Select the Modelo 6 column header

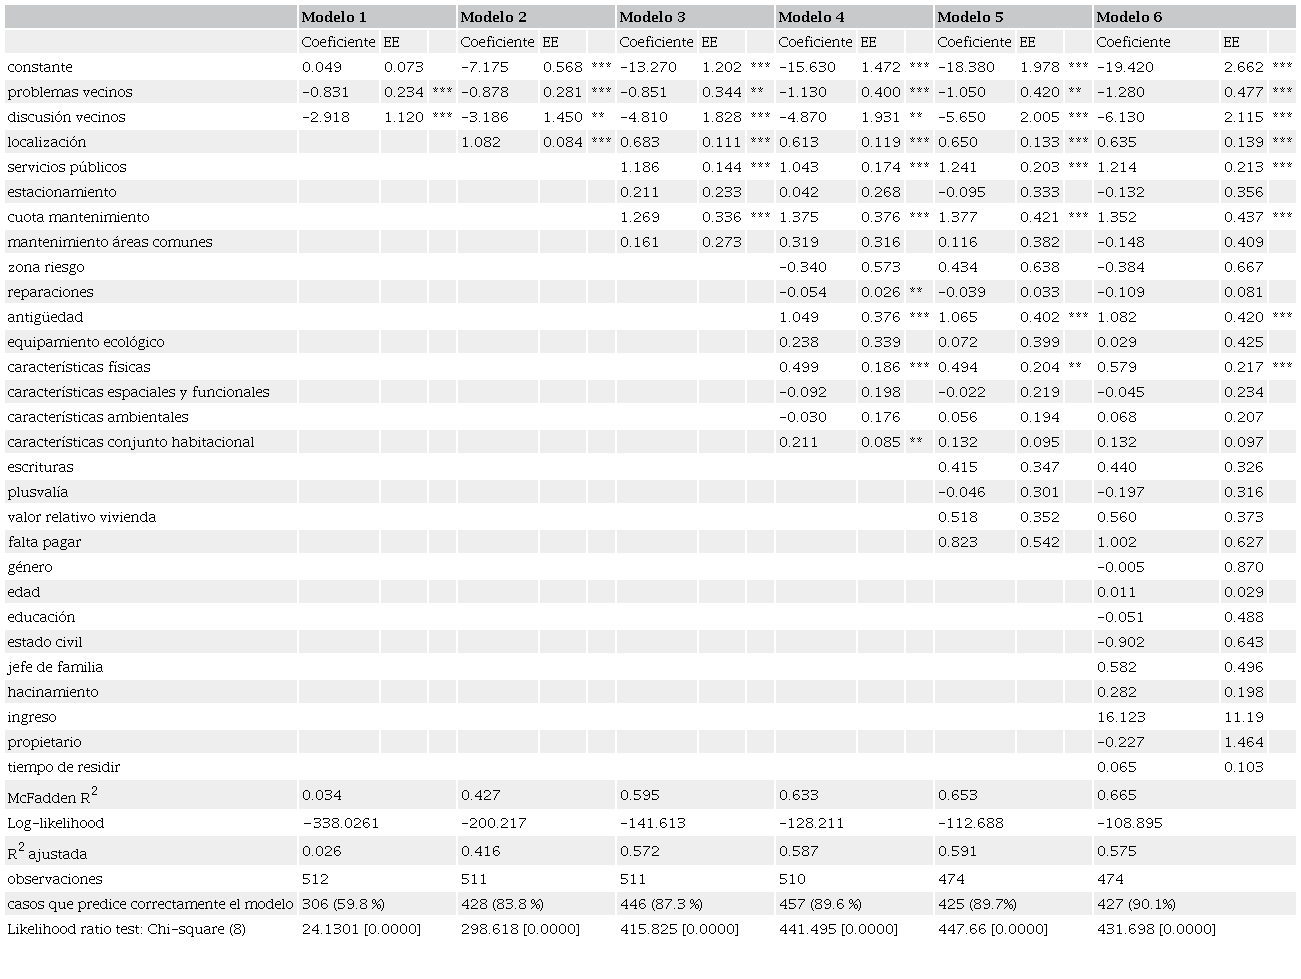pos(1125,17)
